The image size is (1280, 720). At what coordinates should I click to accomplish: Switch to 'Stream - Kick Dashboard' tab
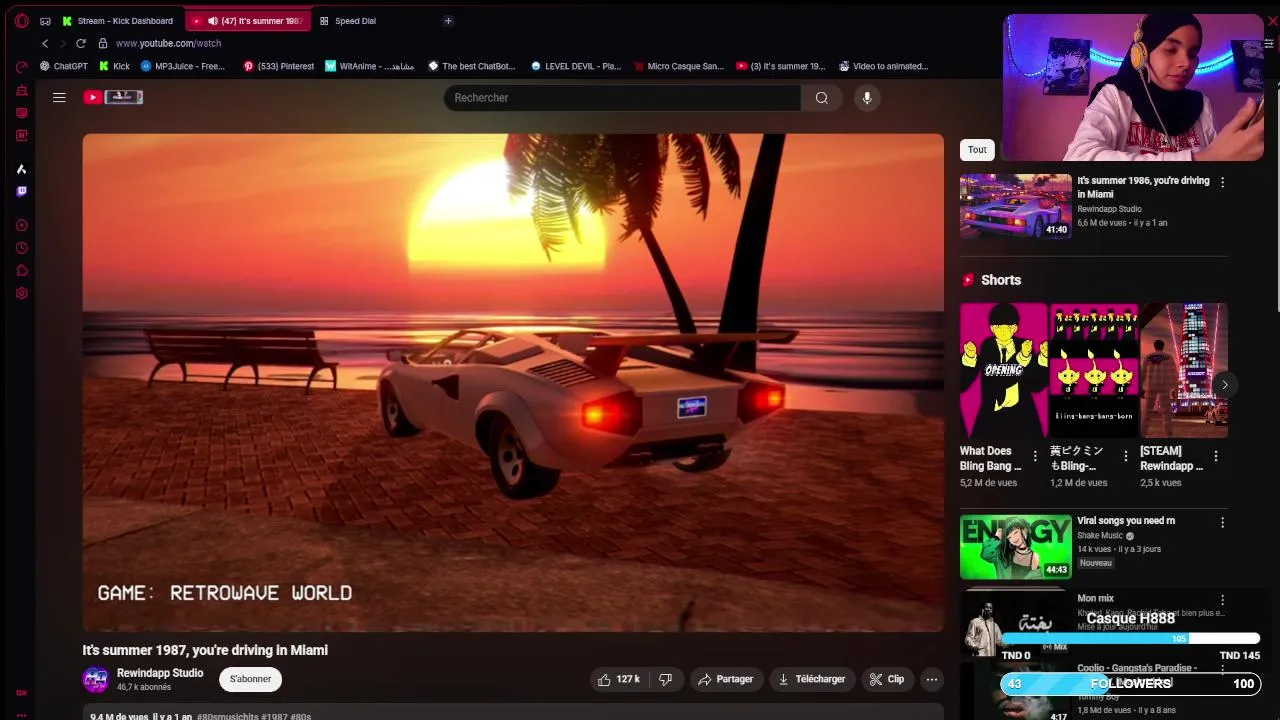click(118, 21)
